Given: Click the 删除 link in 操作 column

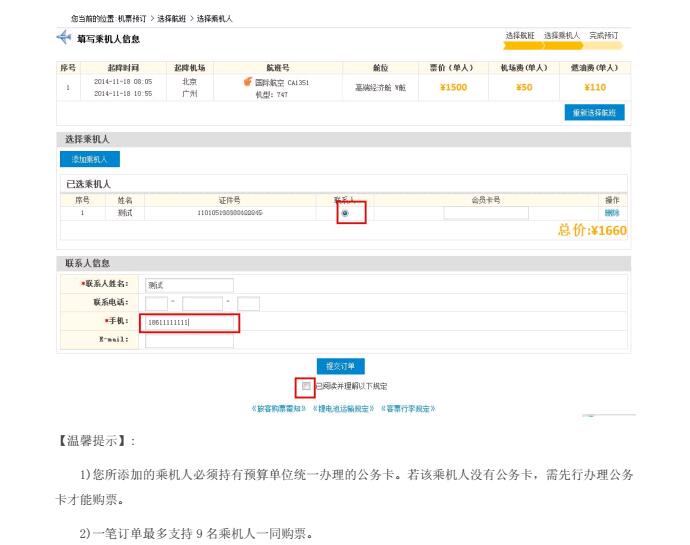Looking at the screenshot, I should click(x=612, y=213).
